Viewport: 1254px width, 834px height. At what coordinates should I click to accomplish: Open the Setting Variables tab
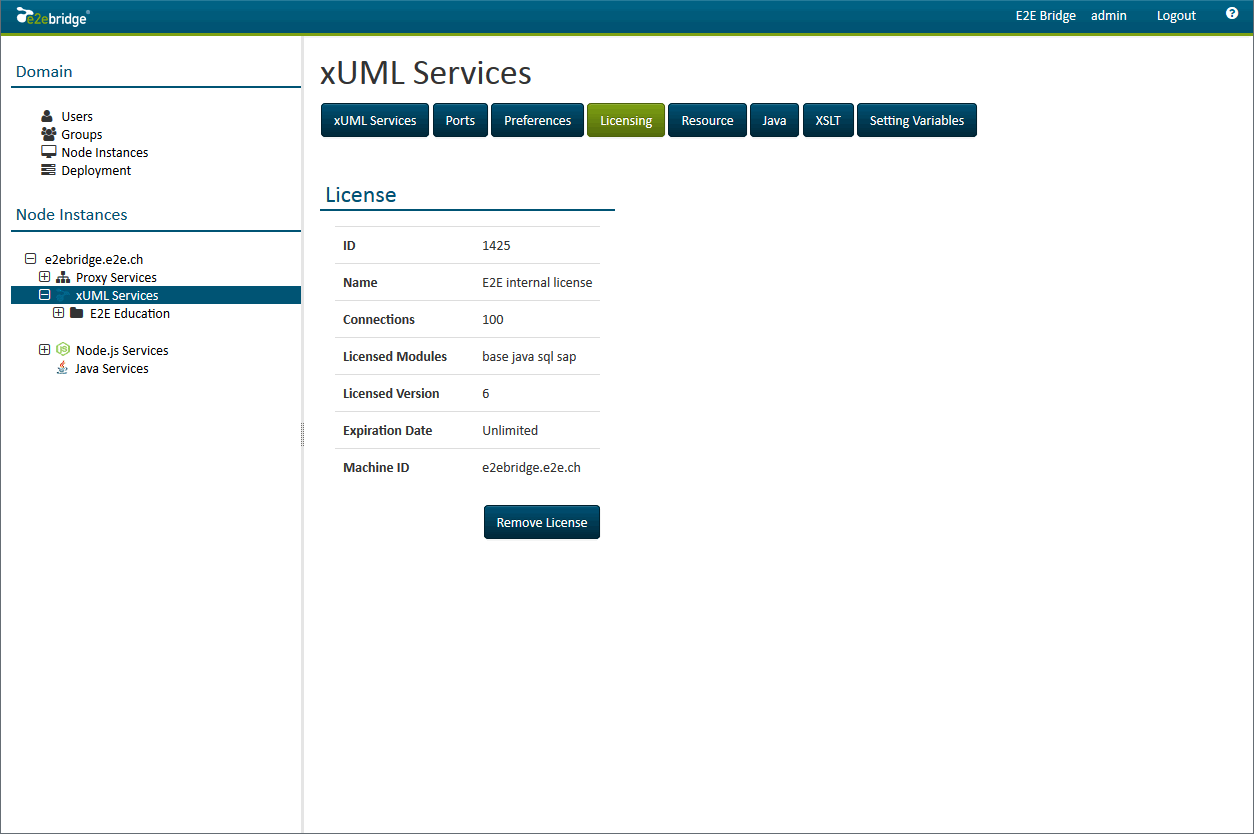[x=916, y=120]
